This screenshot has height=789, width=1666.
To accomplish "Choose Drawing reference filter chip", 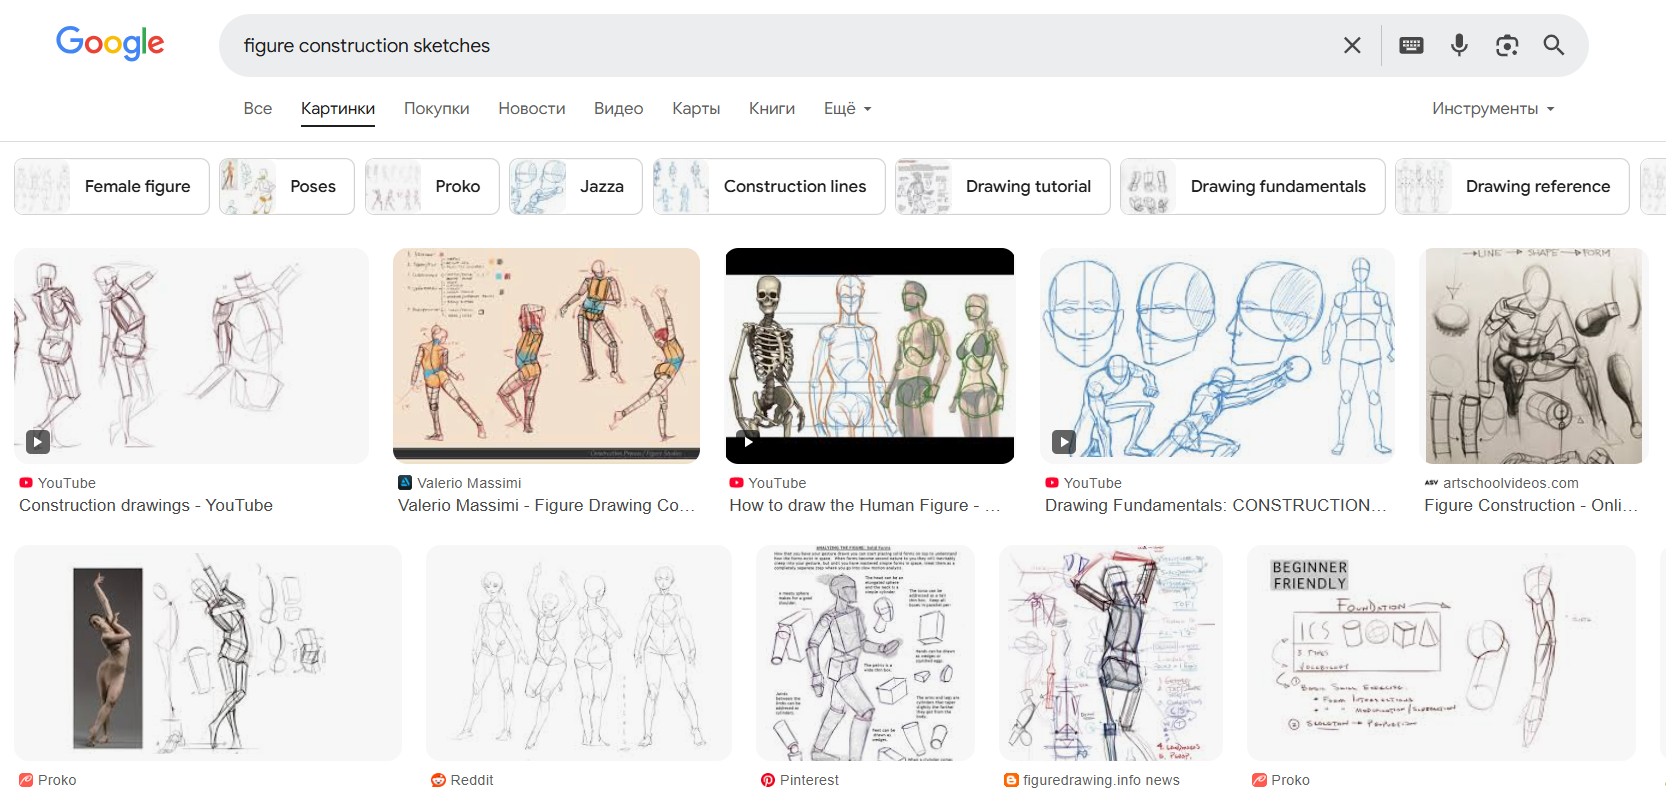I will (x=1512, y=186).
